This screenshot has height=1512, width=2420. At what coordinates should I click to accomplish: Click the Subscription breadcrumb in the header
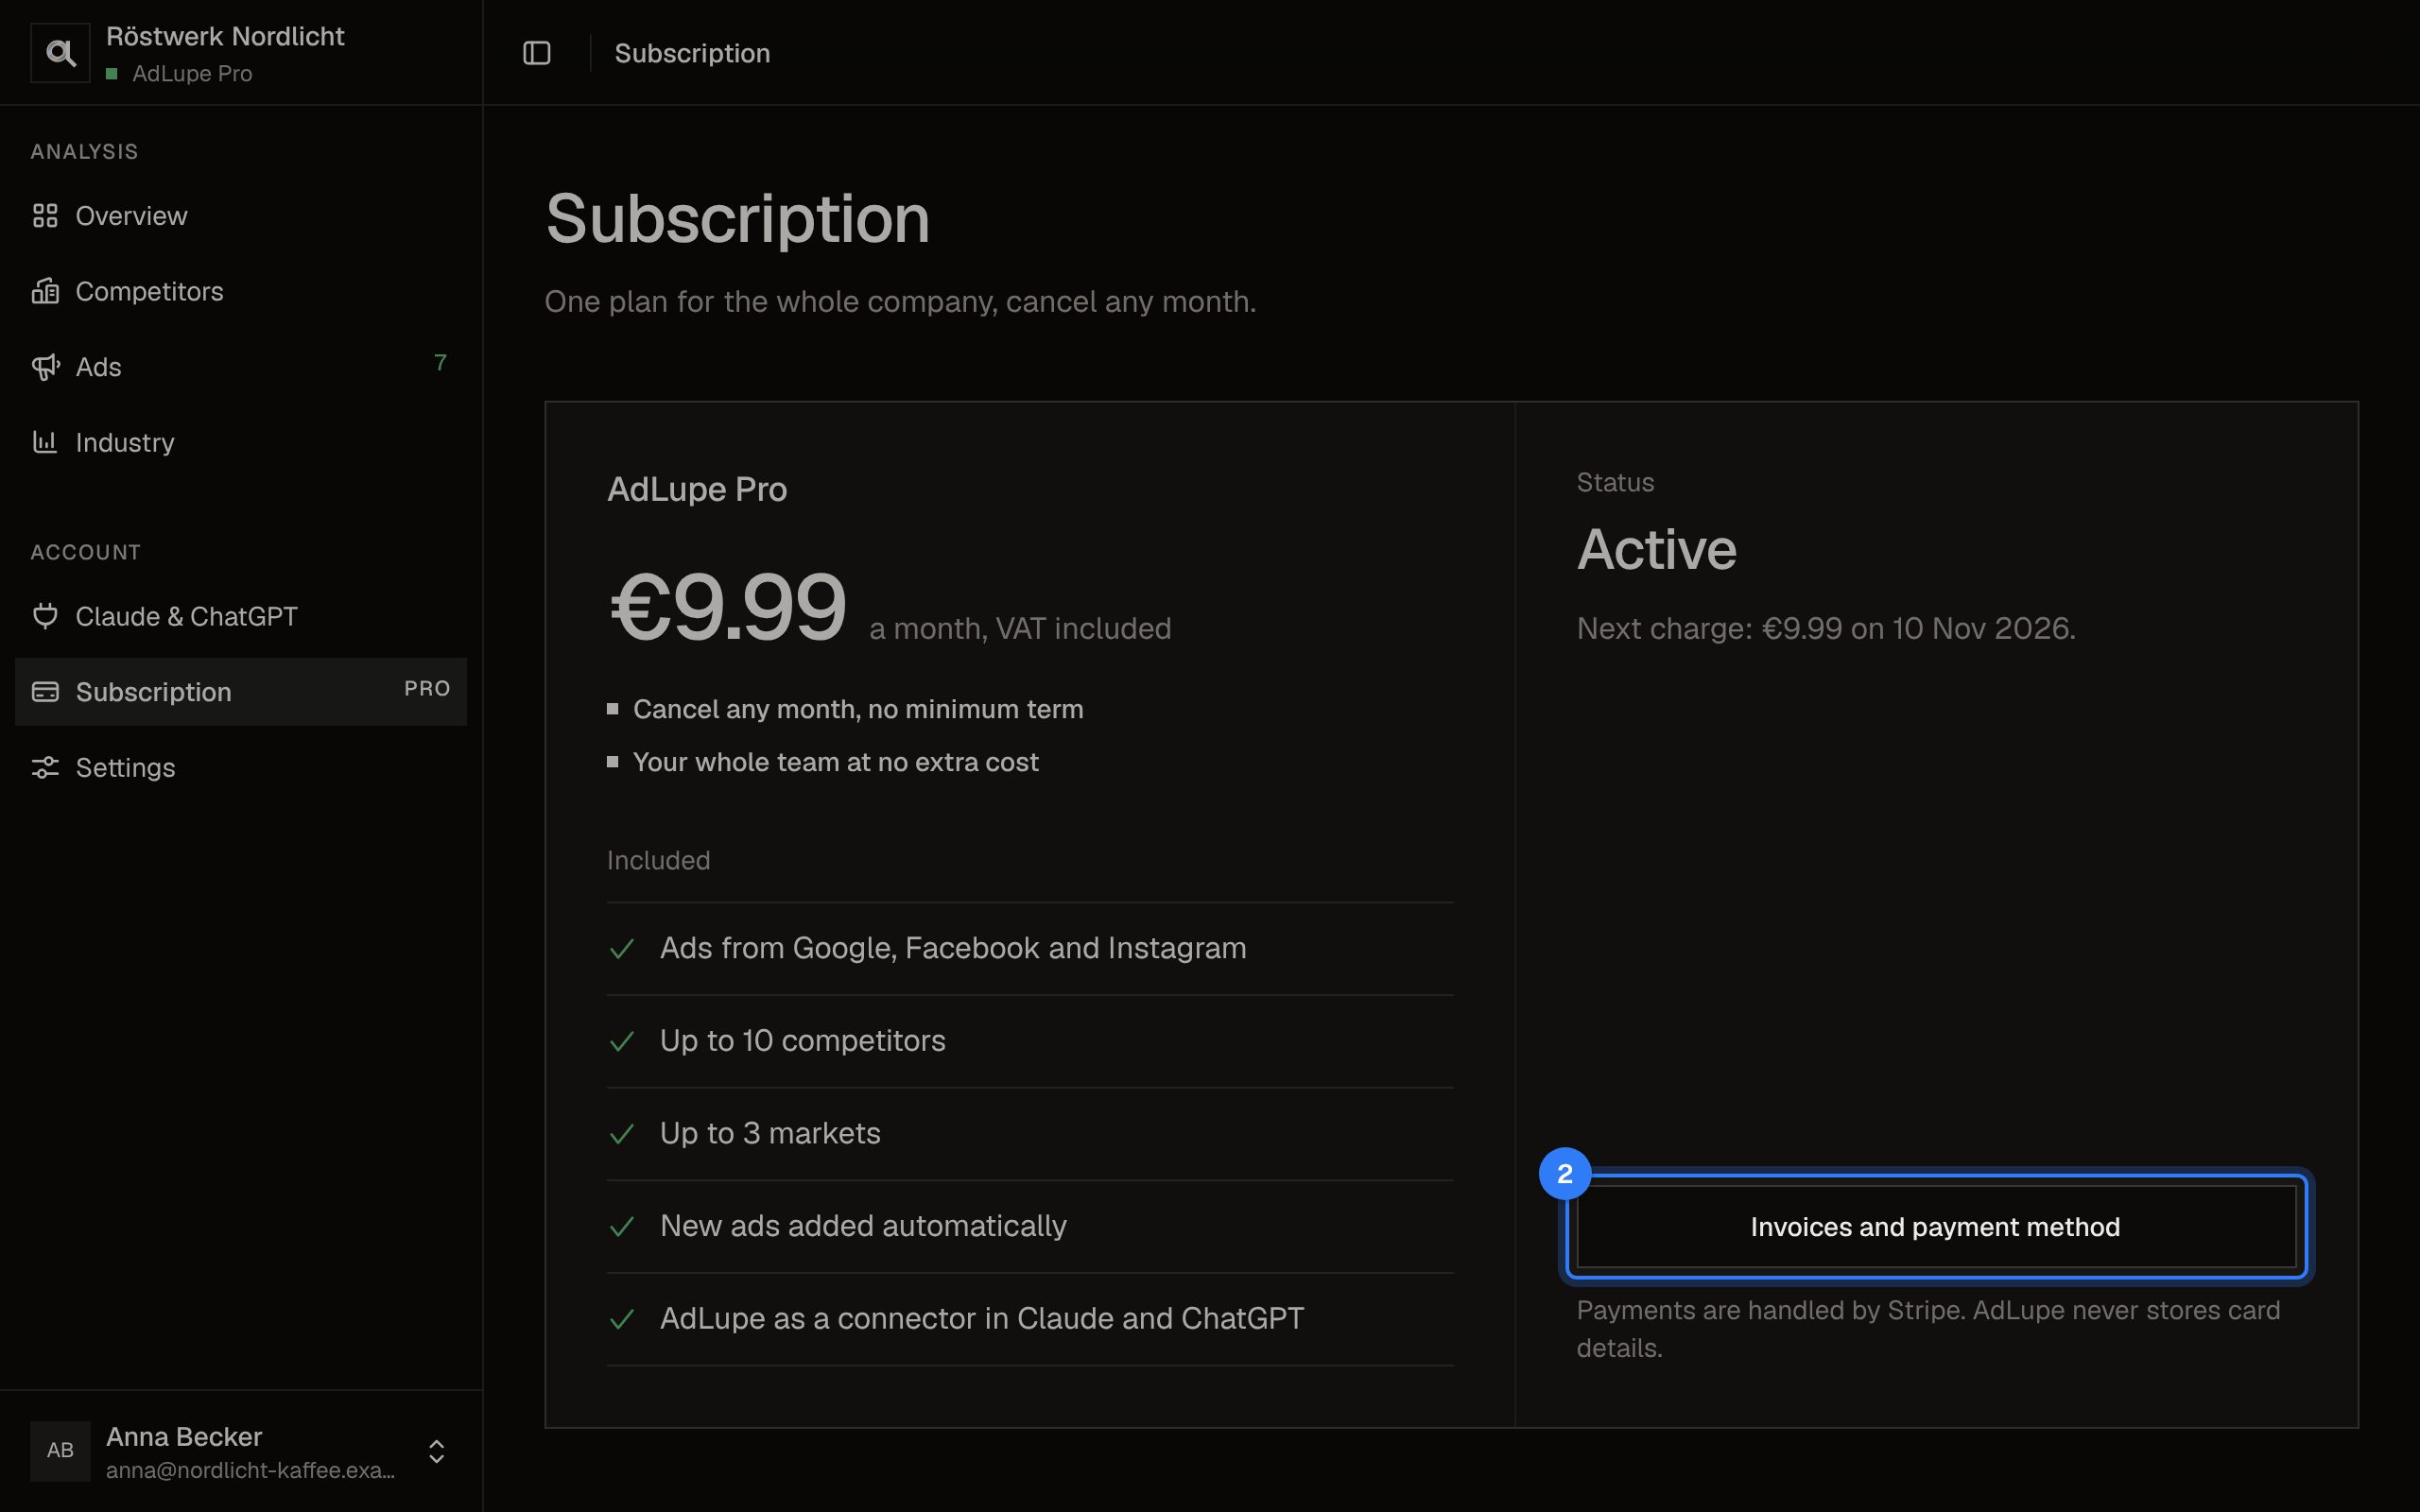pos(692,53)
